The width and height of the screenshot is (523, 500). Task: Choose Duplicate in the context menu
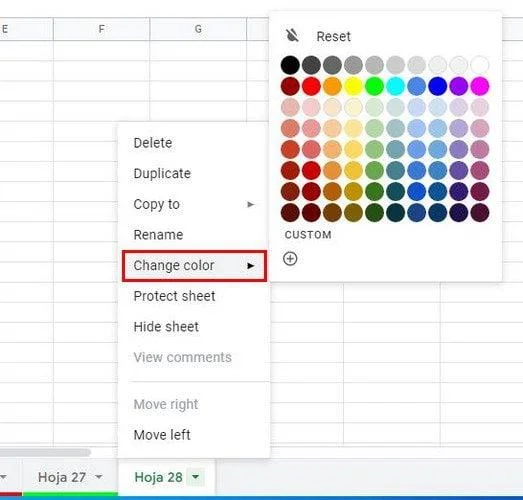click(162, 173)
